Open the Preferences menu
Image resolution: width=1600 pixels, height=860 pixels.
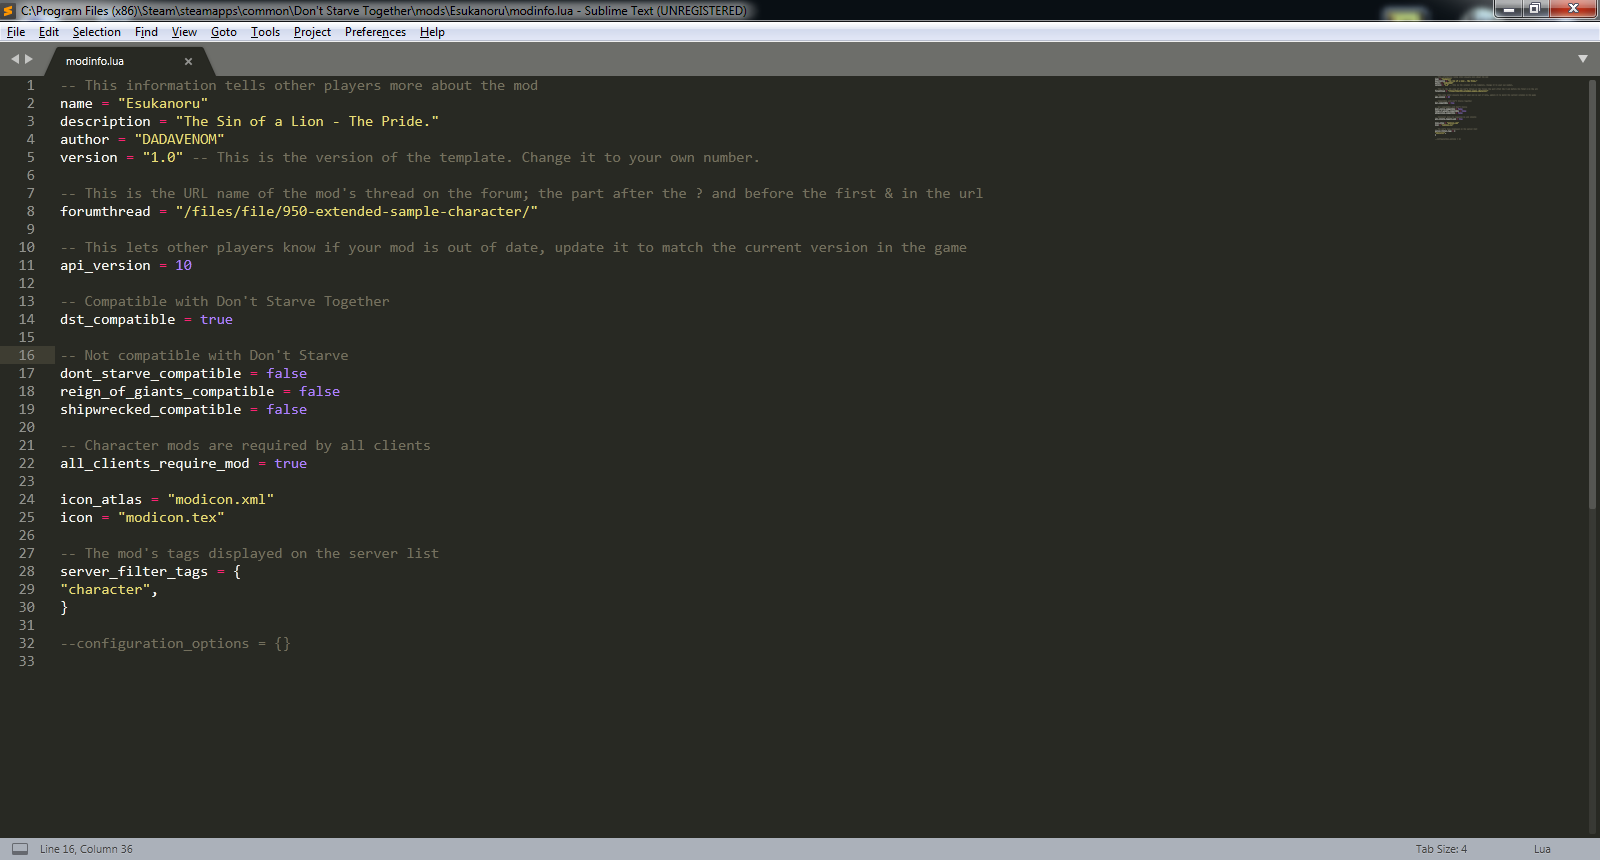(x=375, y=32)
